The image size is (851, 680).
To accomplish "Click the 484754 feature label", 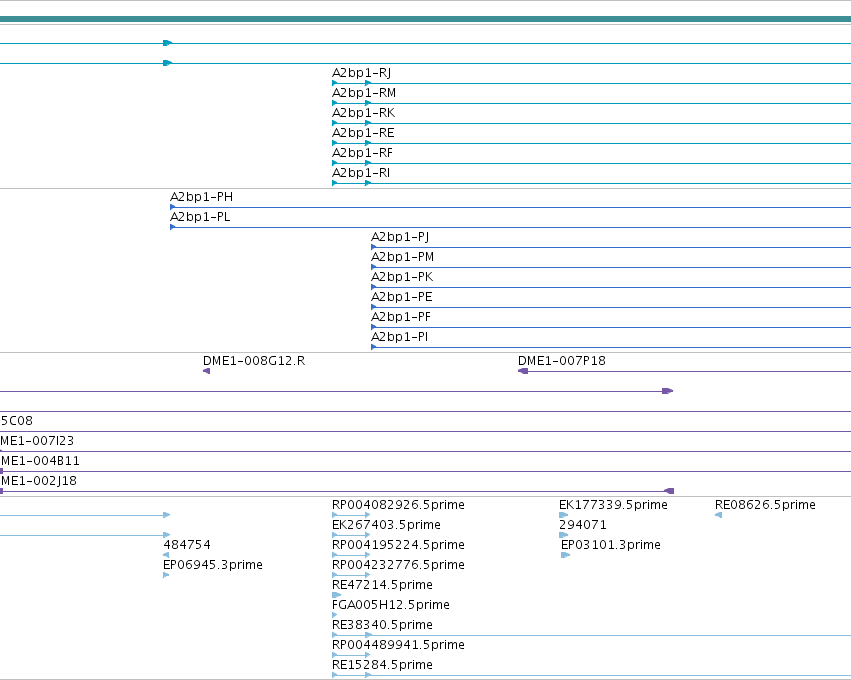I will tap(187, 545).
